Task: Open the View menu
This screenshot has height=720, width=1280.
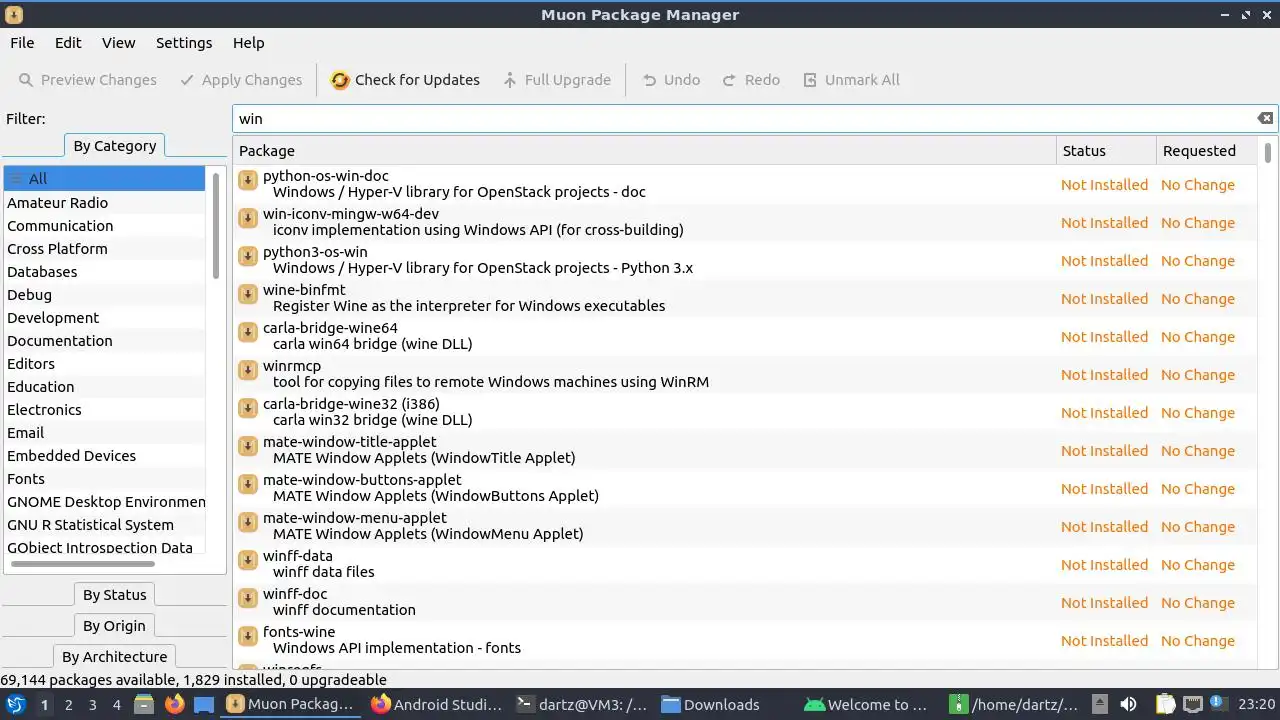Action: (118, 43)
